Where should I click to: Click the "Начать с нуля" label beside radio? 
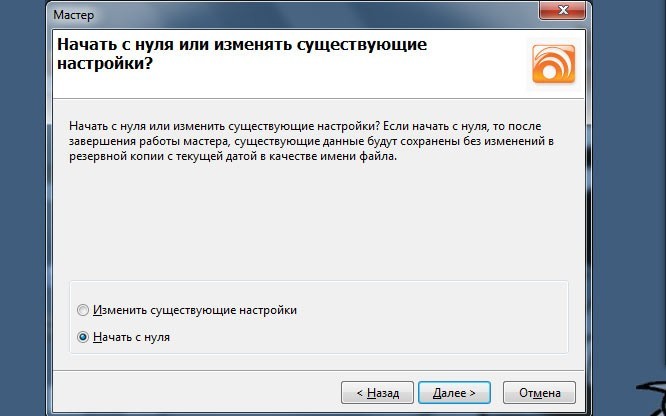(131, 338)
